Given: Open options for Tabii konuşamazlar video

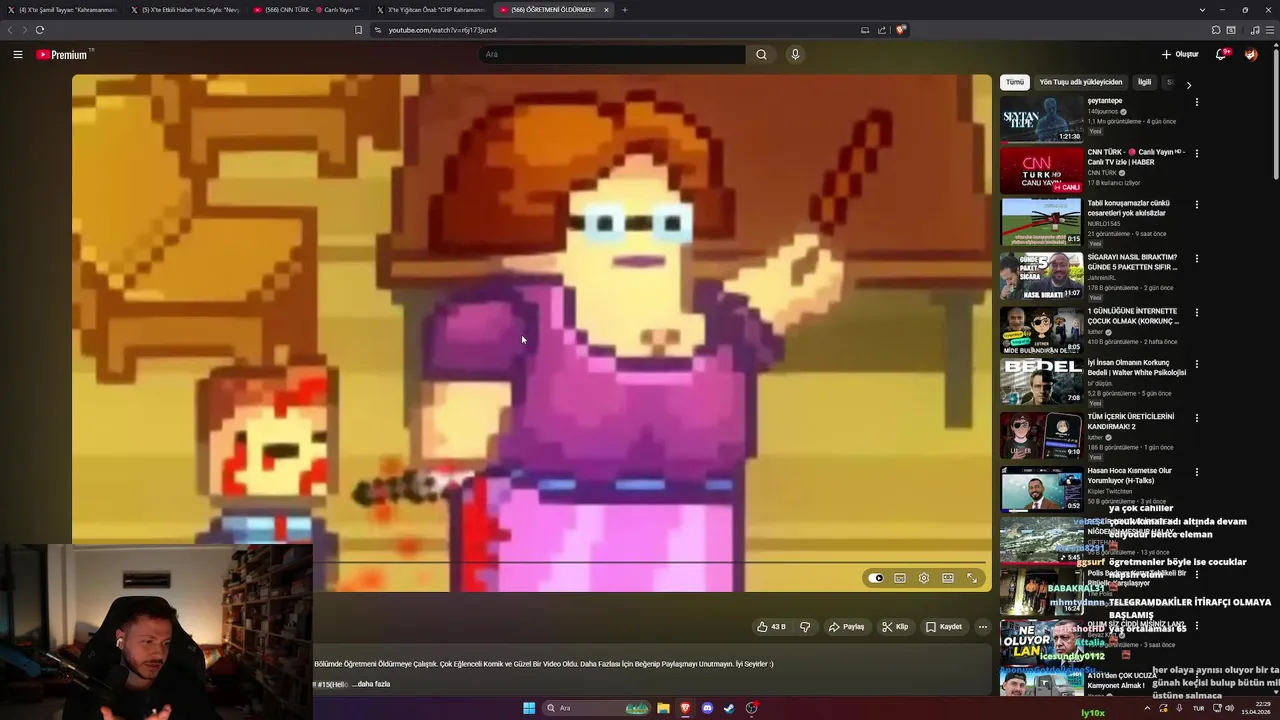Looking at the screenshot, I should click(x=1196, y=205).
